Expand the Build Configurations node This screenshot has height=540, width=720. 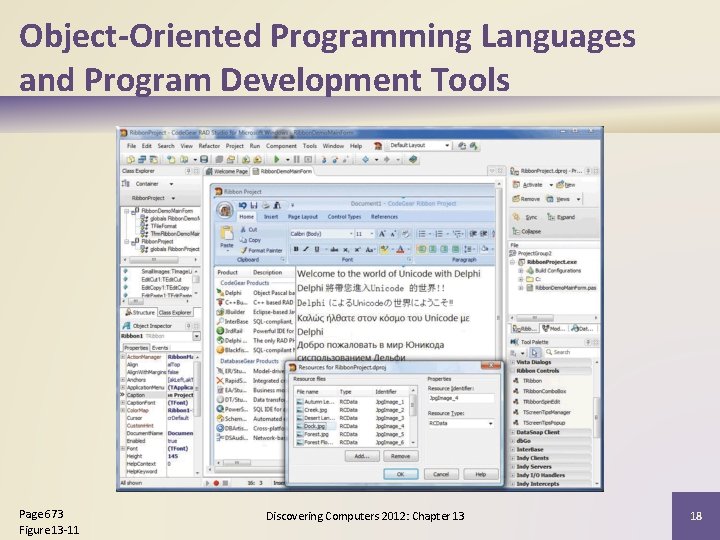click(x=521, y=270)
